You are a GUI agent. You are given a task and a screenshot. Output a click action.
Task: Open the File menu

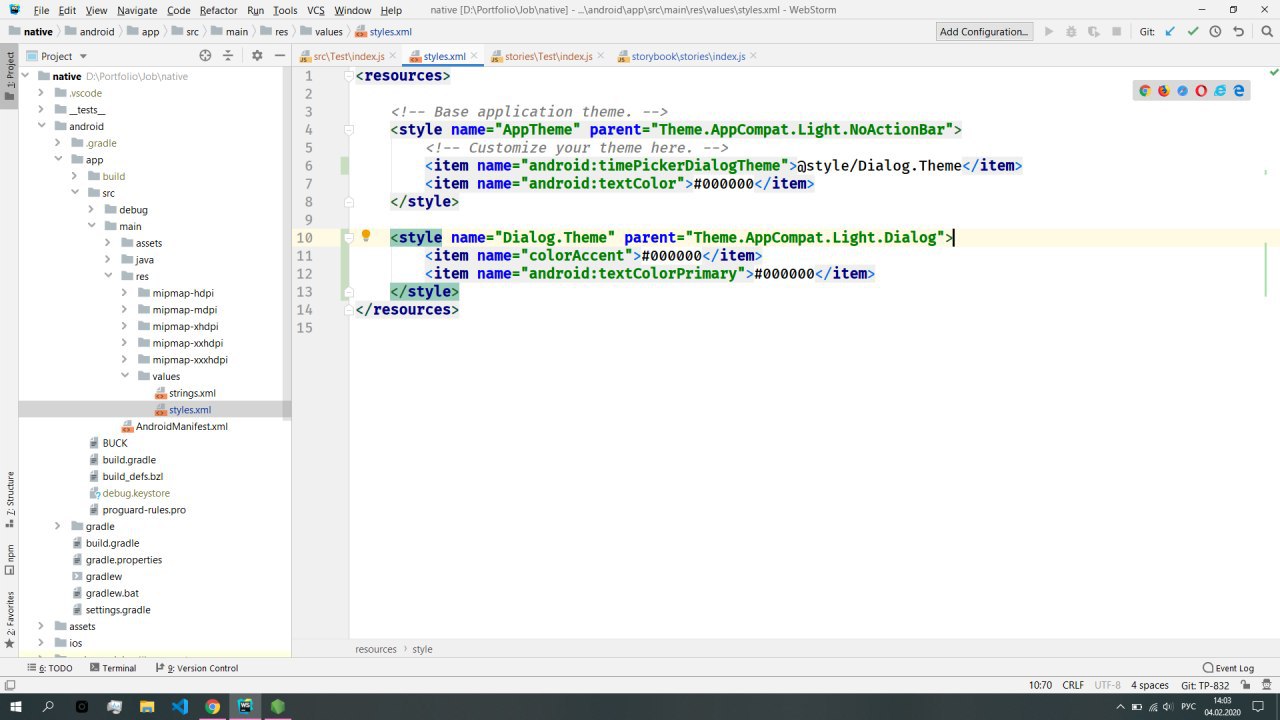[x=41, y=10]
